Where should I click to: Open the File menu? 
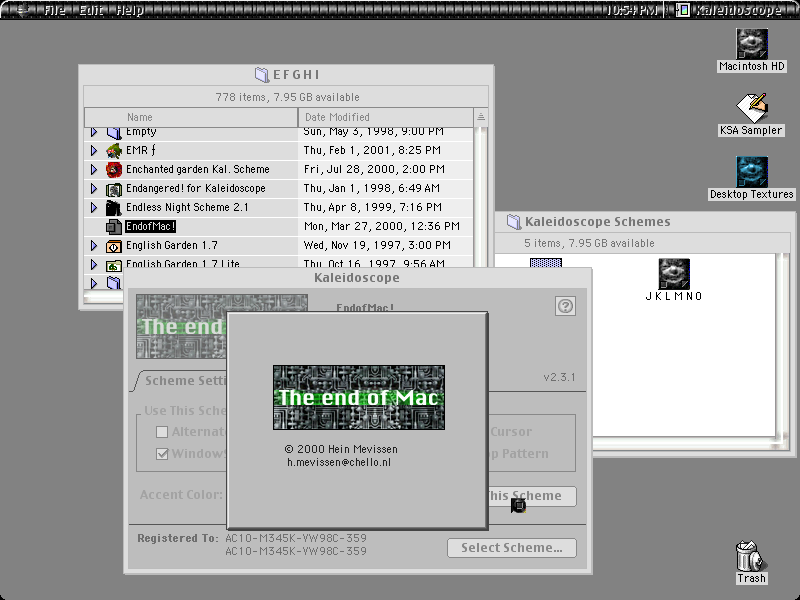click(54, 9)
